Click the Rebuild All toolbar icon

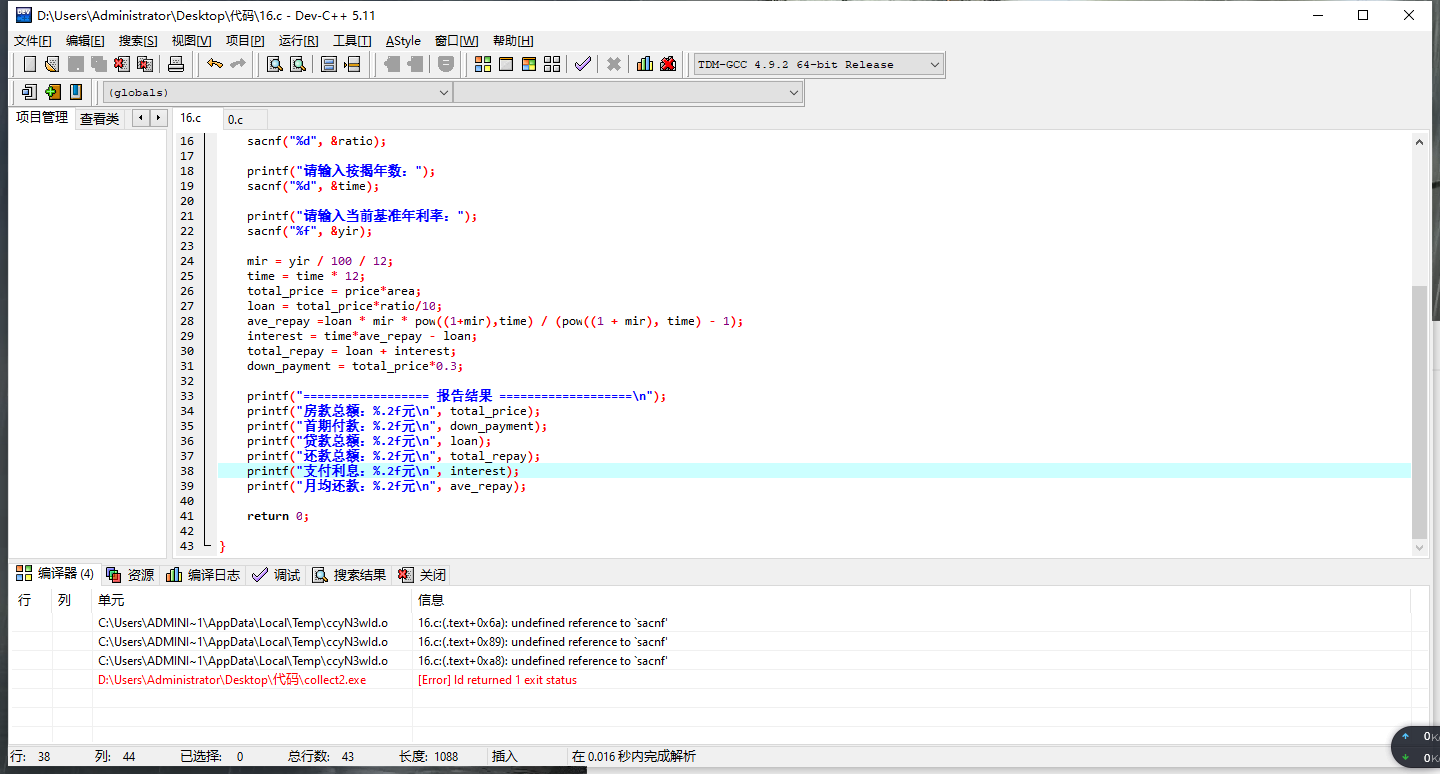pos(552,64)
